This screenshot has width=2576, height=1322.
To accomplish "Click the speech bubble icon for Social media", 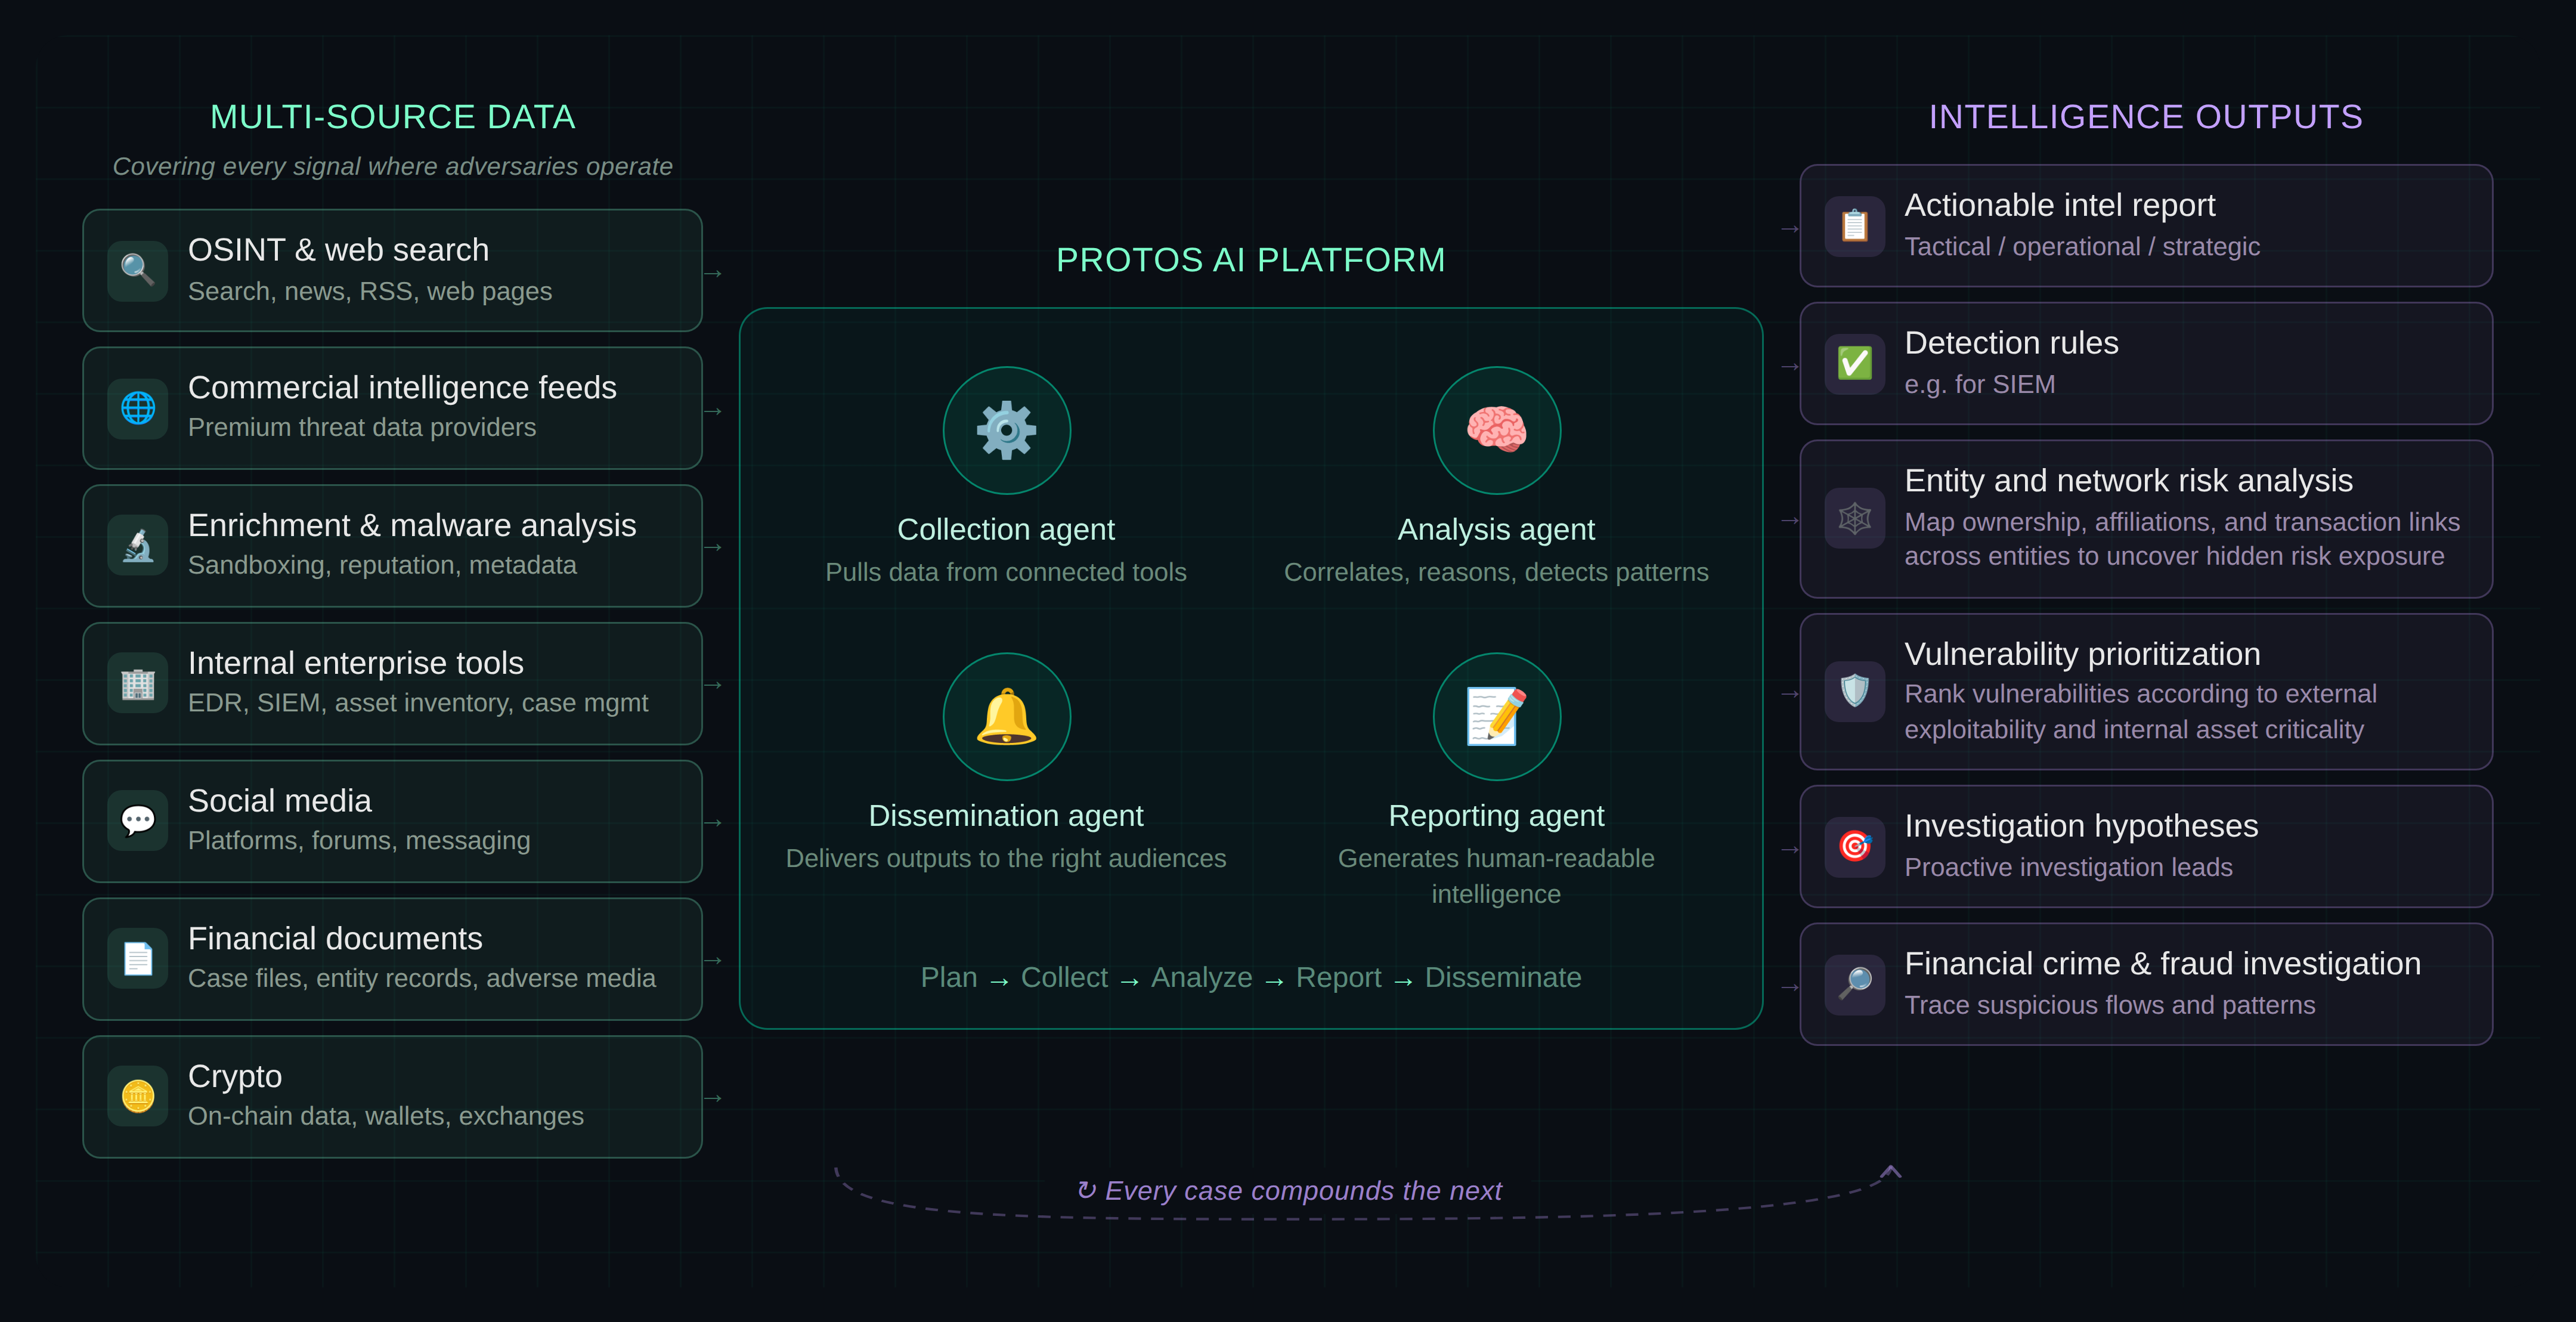I will (x=138, y=821).
